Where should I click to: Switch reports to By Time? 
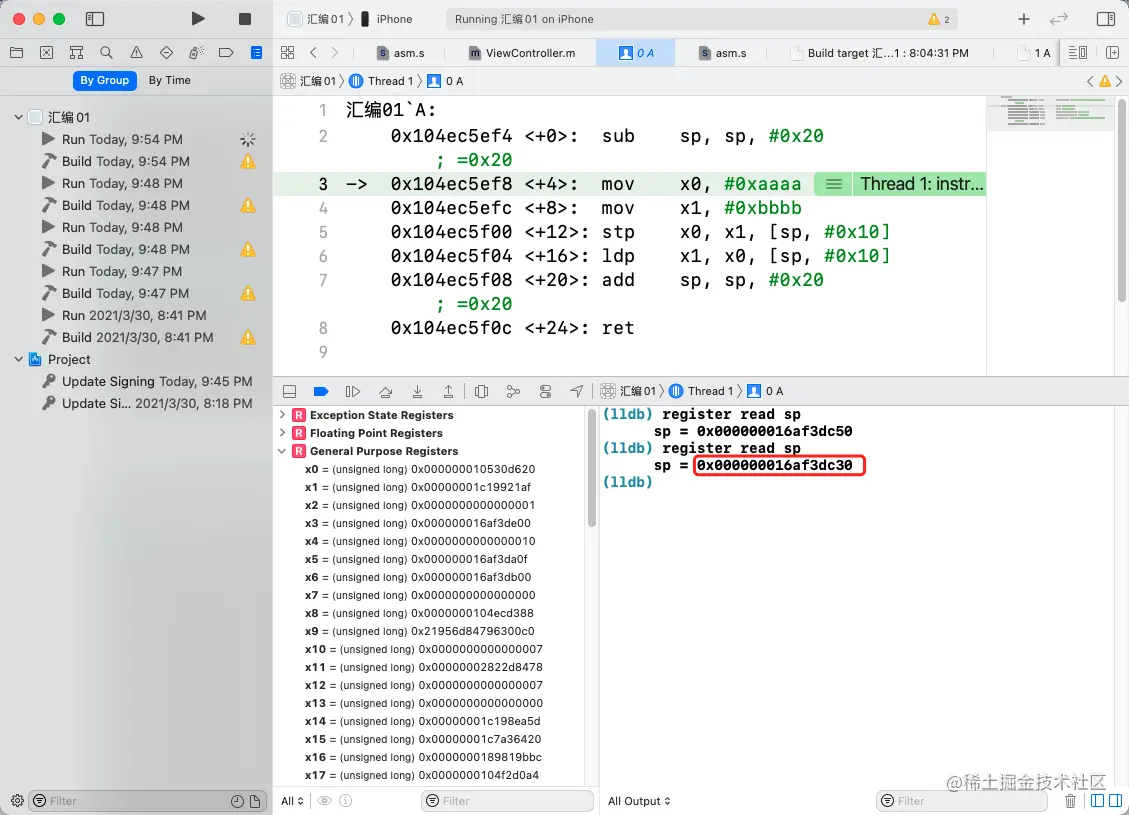170,80
